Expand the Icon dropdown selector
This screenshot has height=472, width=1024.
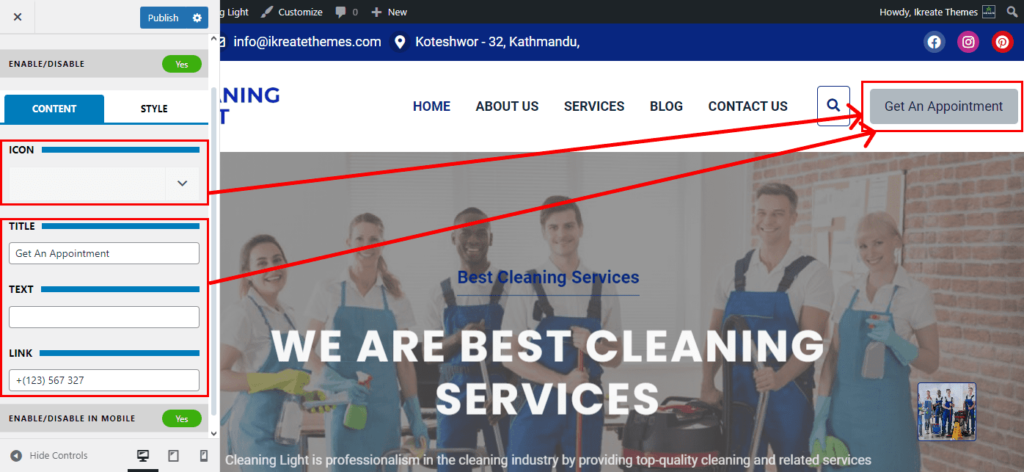click(x=182, y=183)
